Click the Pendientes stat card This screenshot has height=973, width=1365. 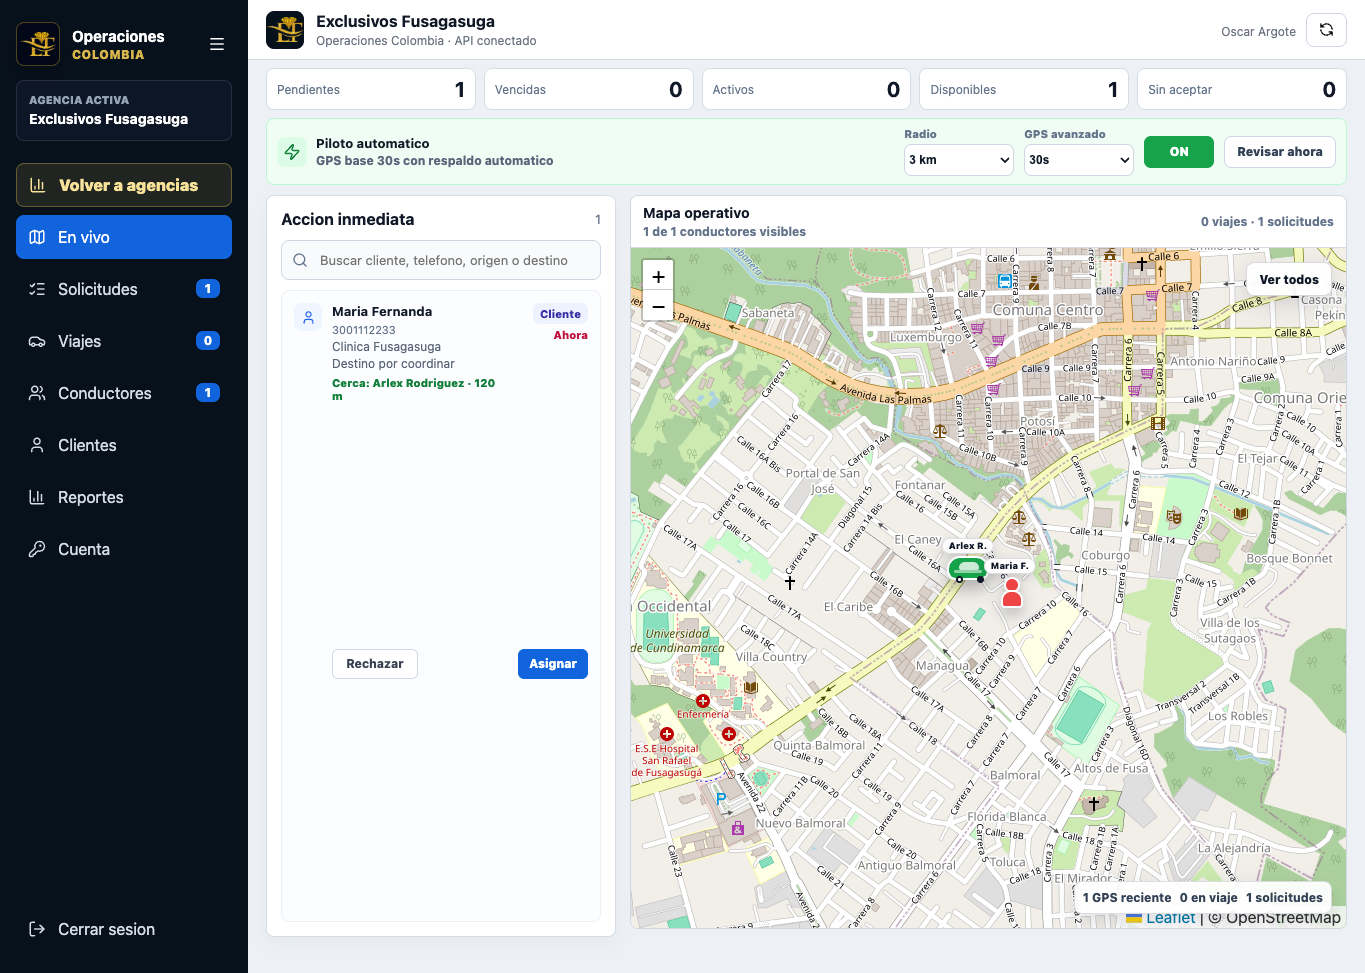pos(371,89)
